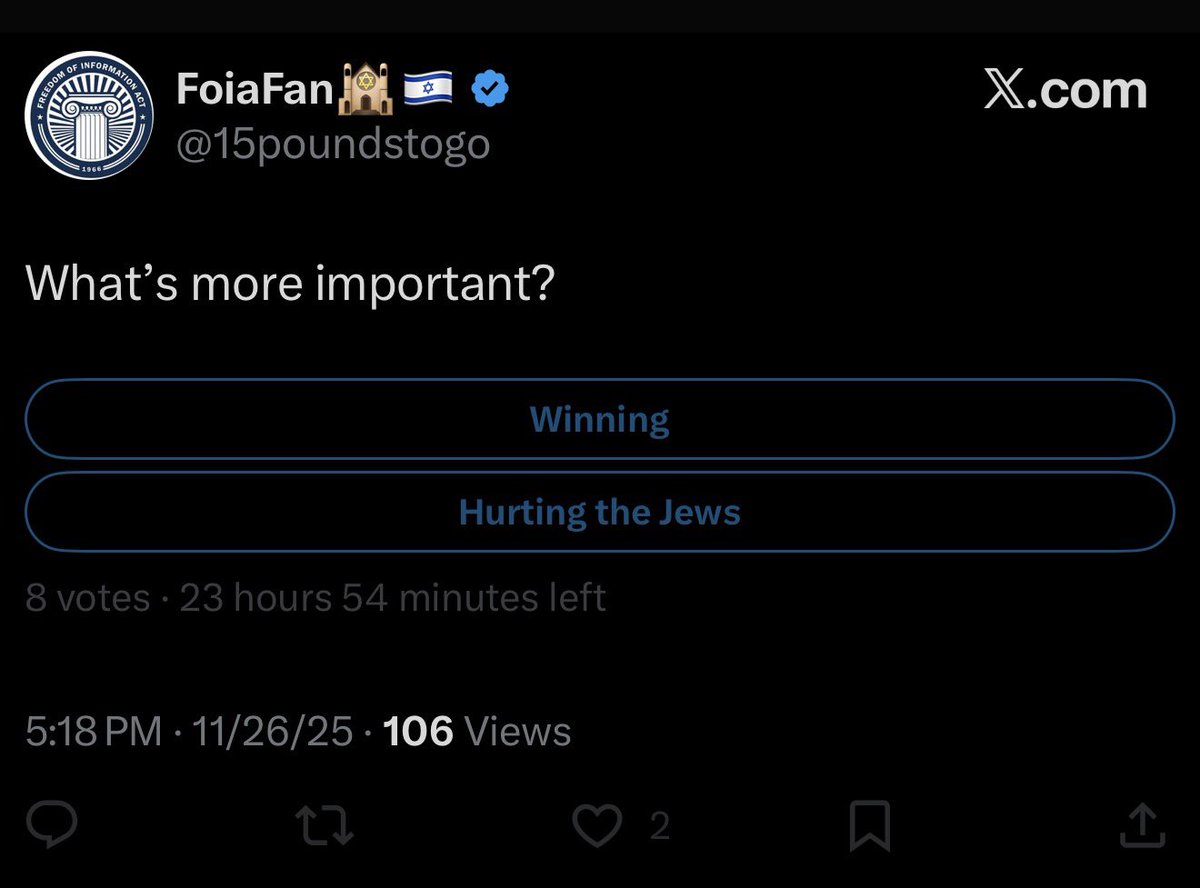View the 106 Views analytics
Viewport: 1200px width, 888px height.
(477, 732)
